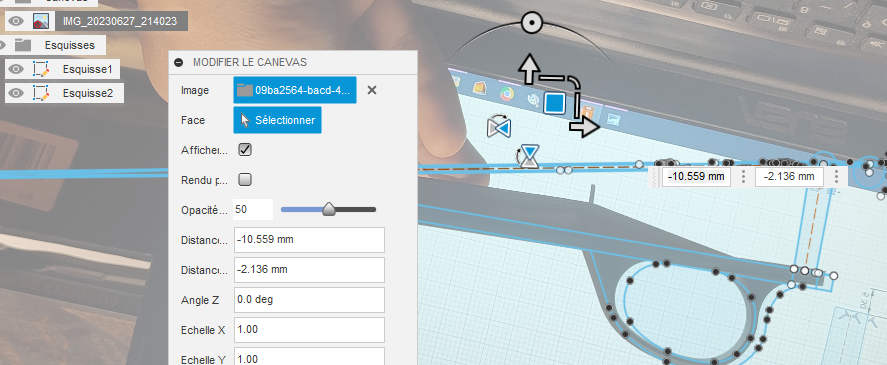887x365 pixels.
Task: Click the rotation manipulator handle on the arc
Action: pos(531,23)
